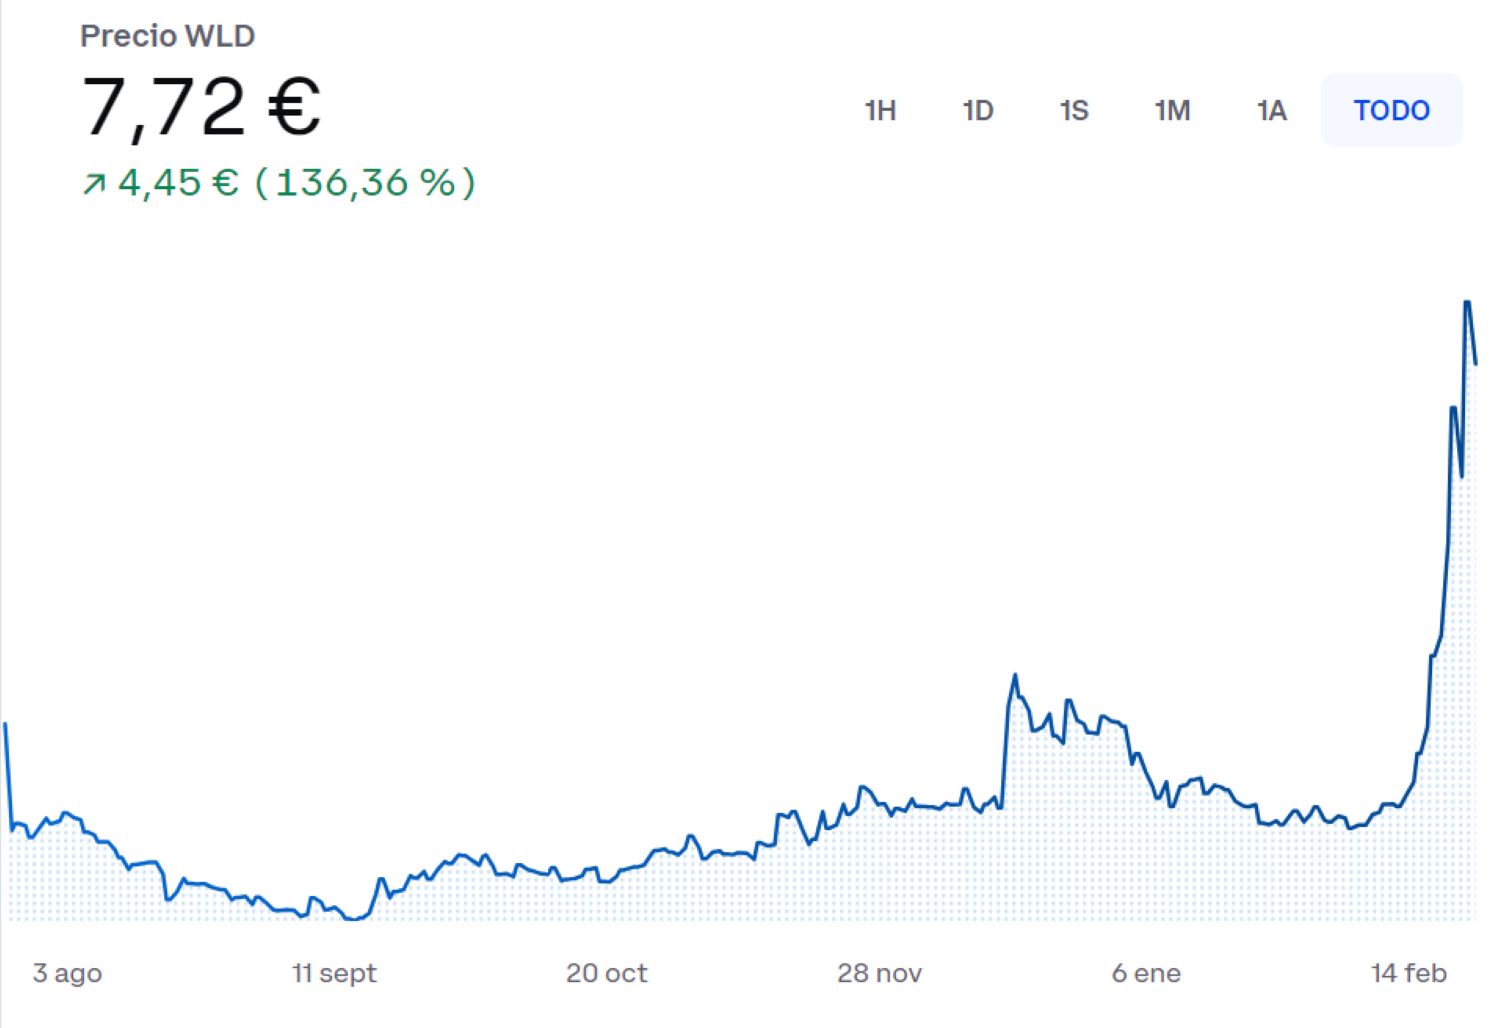This screenshot has height=1028, width=1500.
Task: Click the highlighted TODO range tab
Action: [1391, 110]
